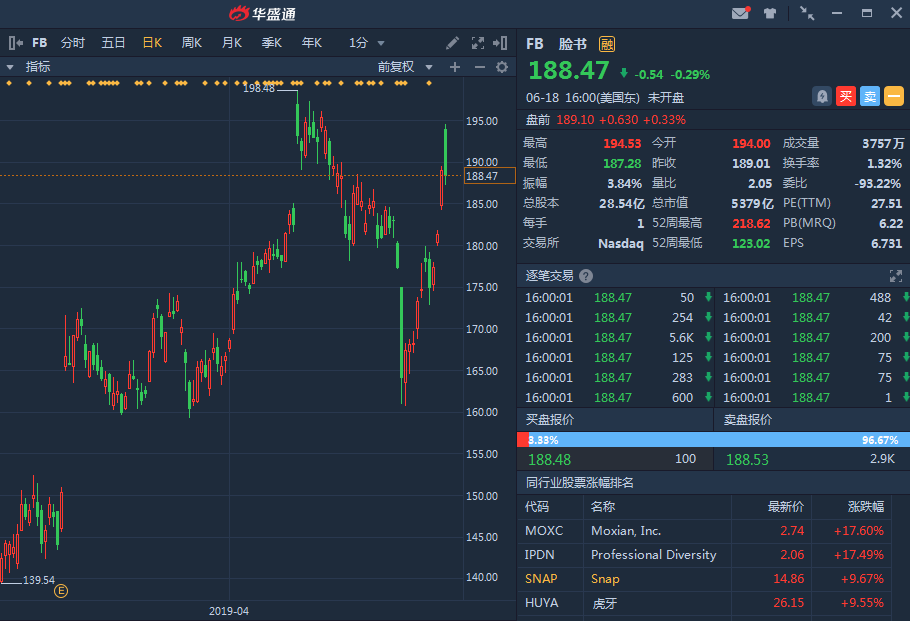The width and height of the screenshot is (910, 621).
Task: Select the pencil drawing tool
Action: [453, 43]
